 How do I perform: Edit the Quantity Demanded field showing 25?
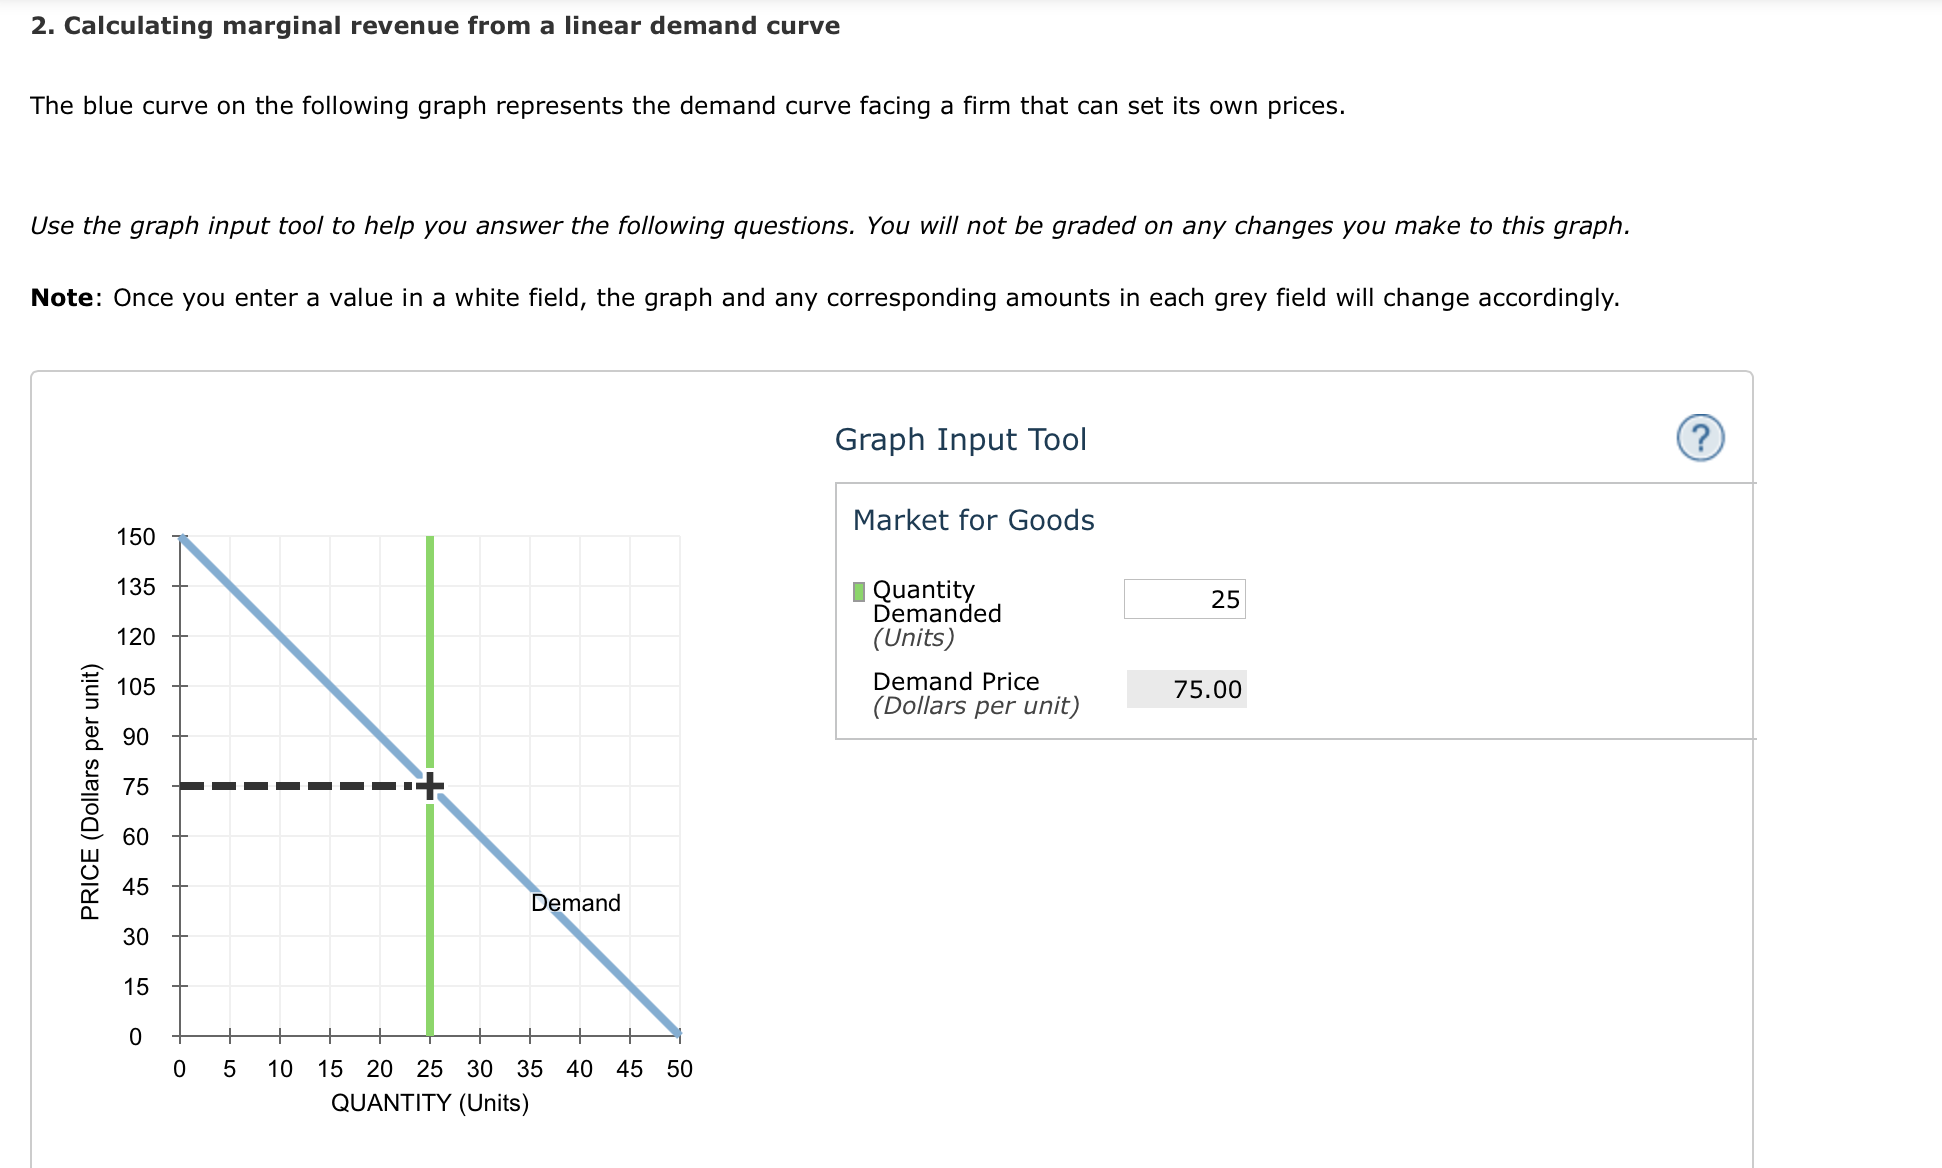point(1185,599)
